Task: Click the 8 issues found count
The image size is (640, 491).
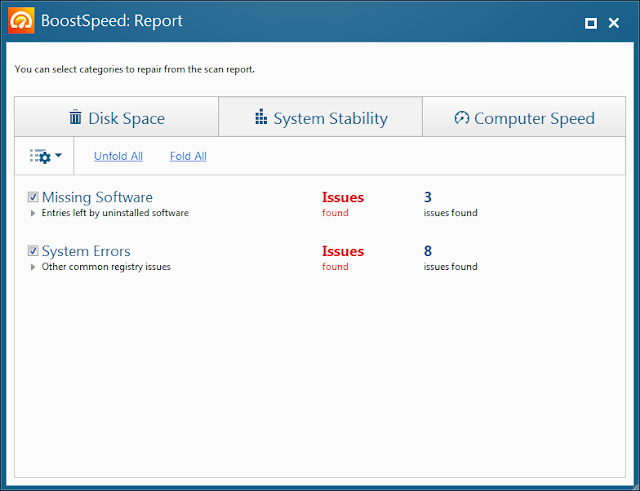Action: click(428, 251)
